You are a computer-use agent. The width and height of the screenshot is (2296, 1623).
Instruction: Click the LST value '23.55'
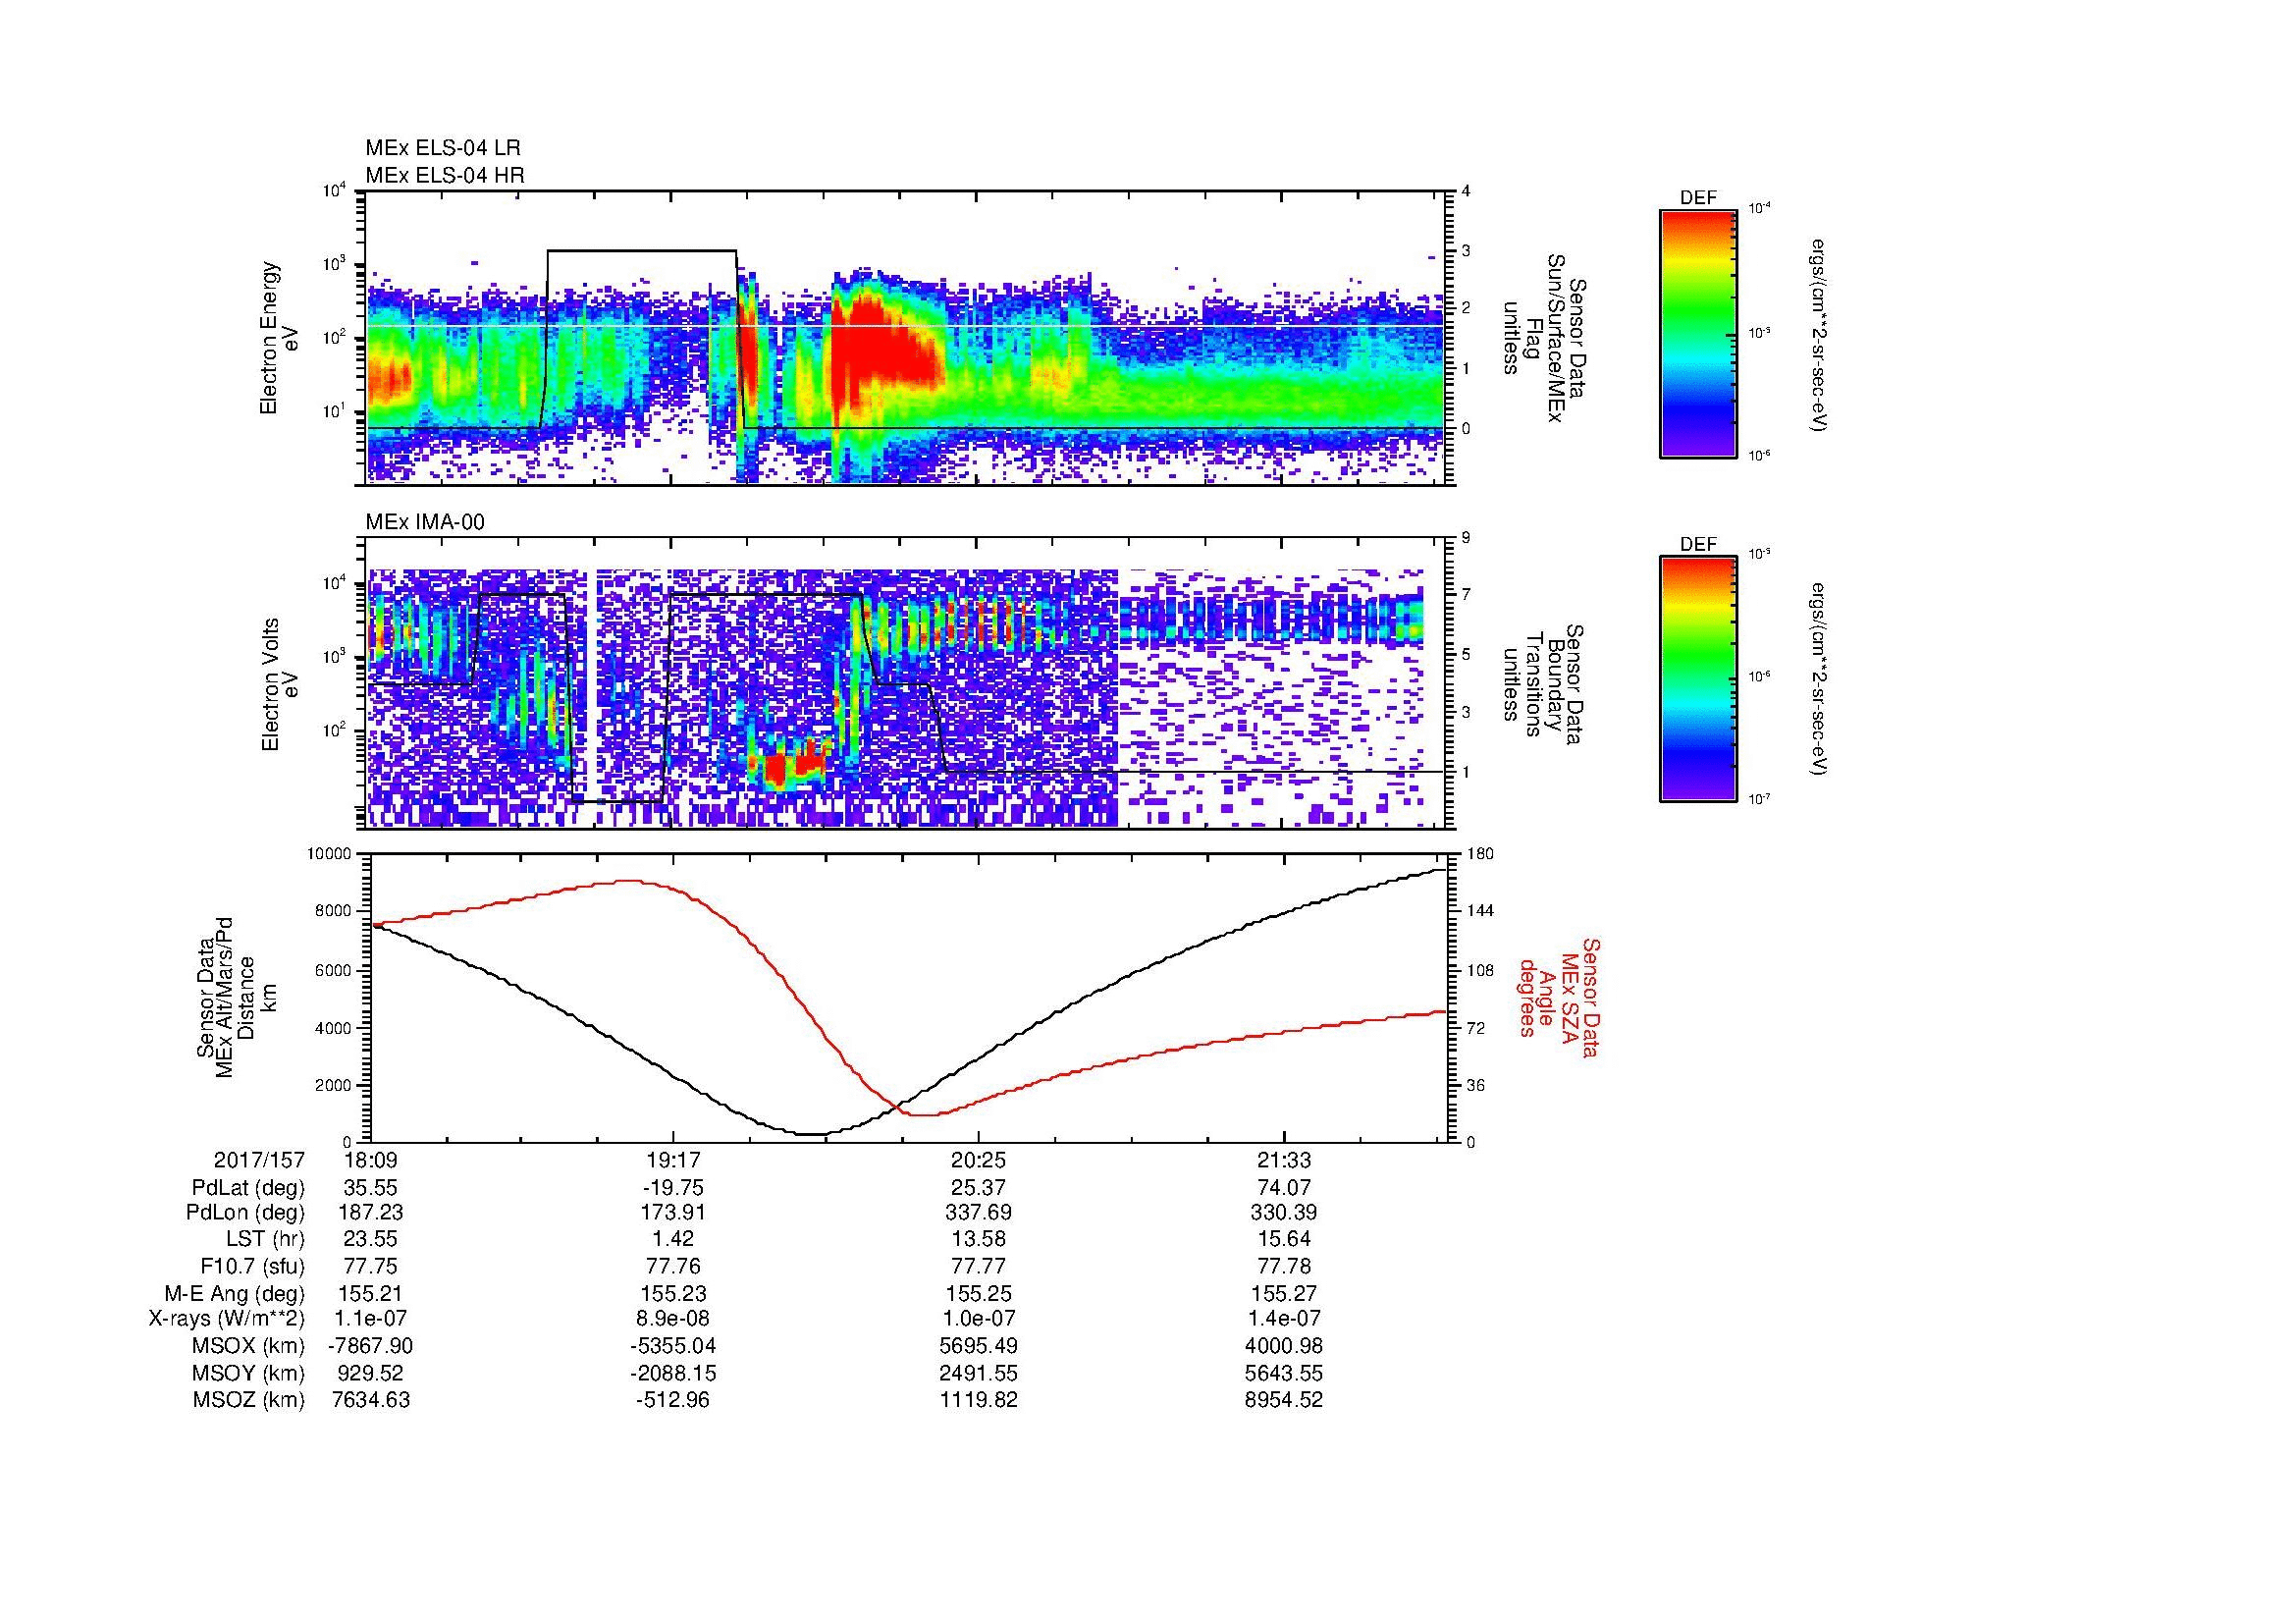(371, 1240)
